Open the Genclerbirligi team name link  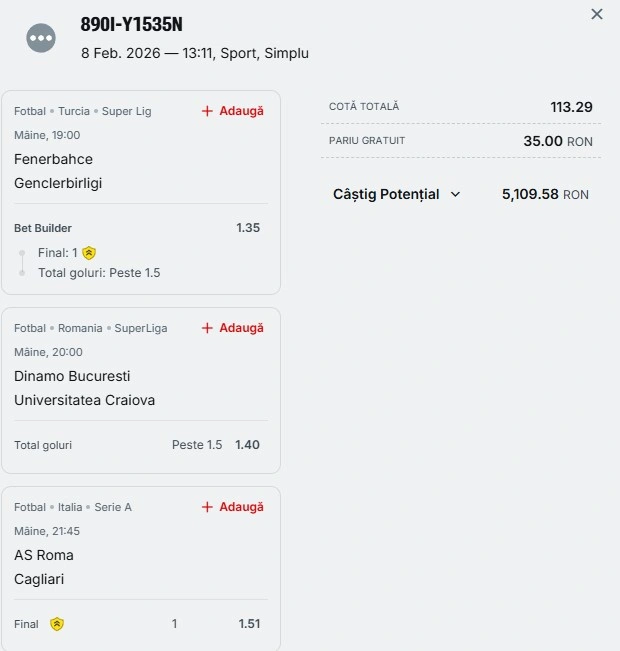58,183
